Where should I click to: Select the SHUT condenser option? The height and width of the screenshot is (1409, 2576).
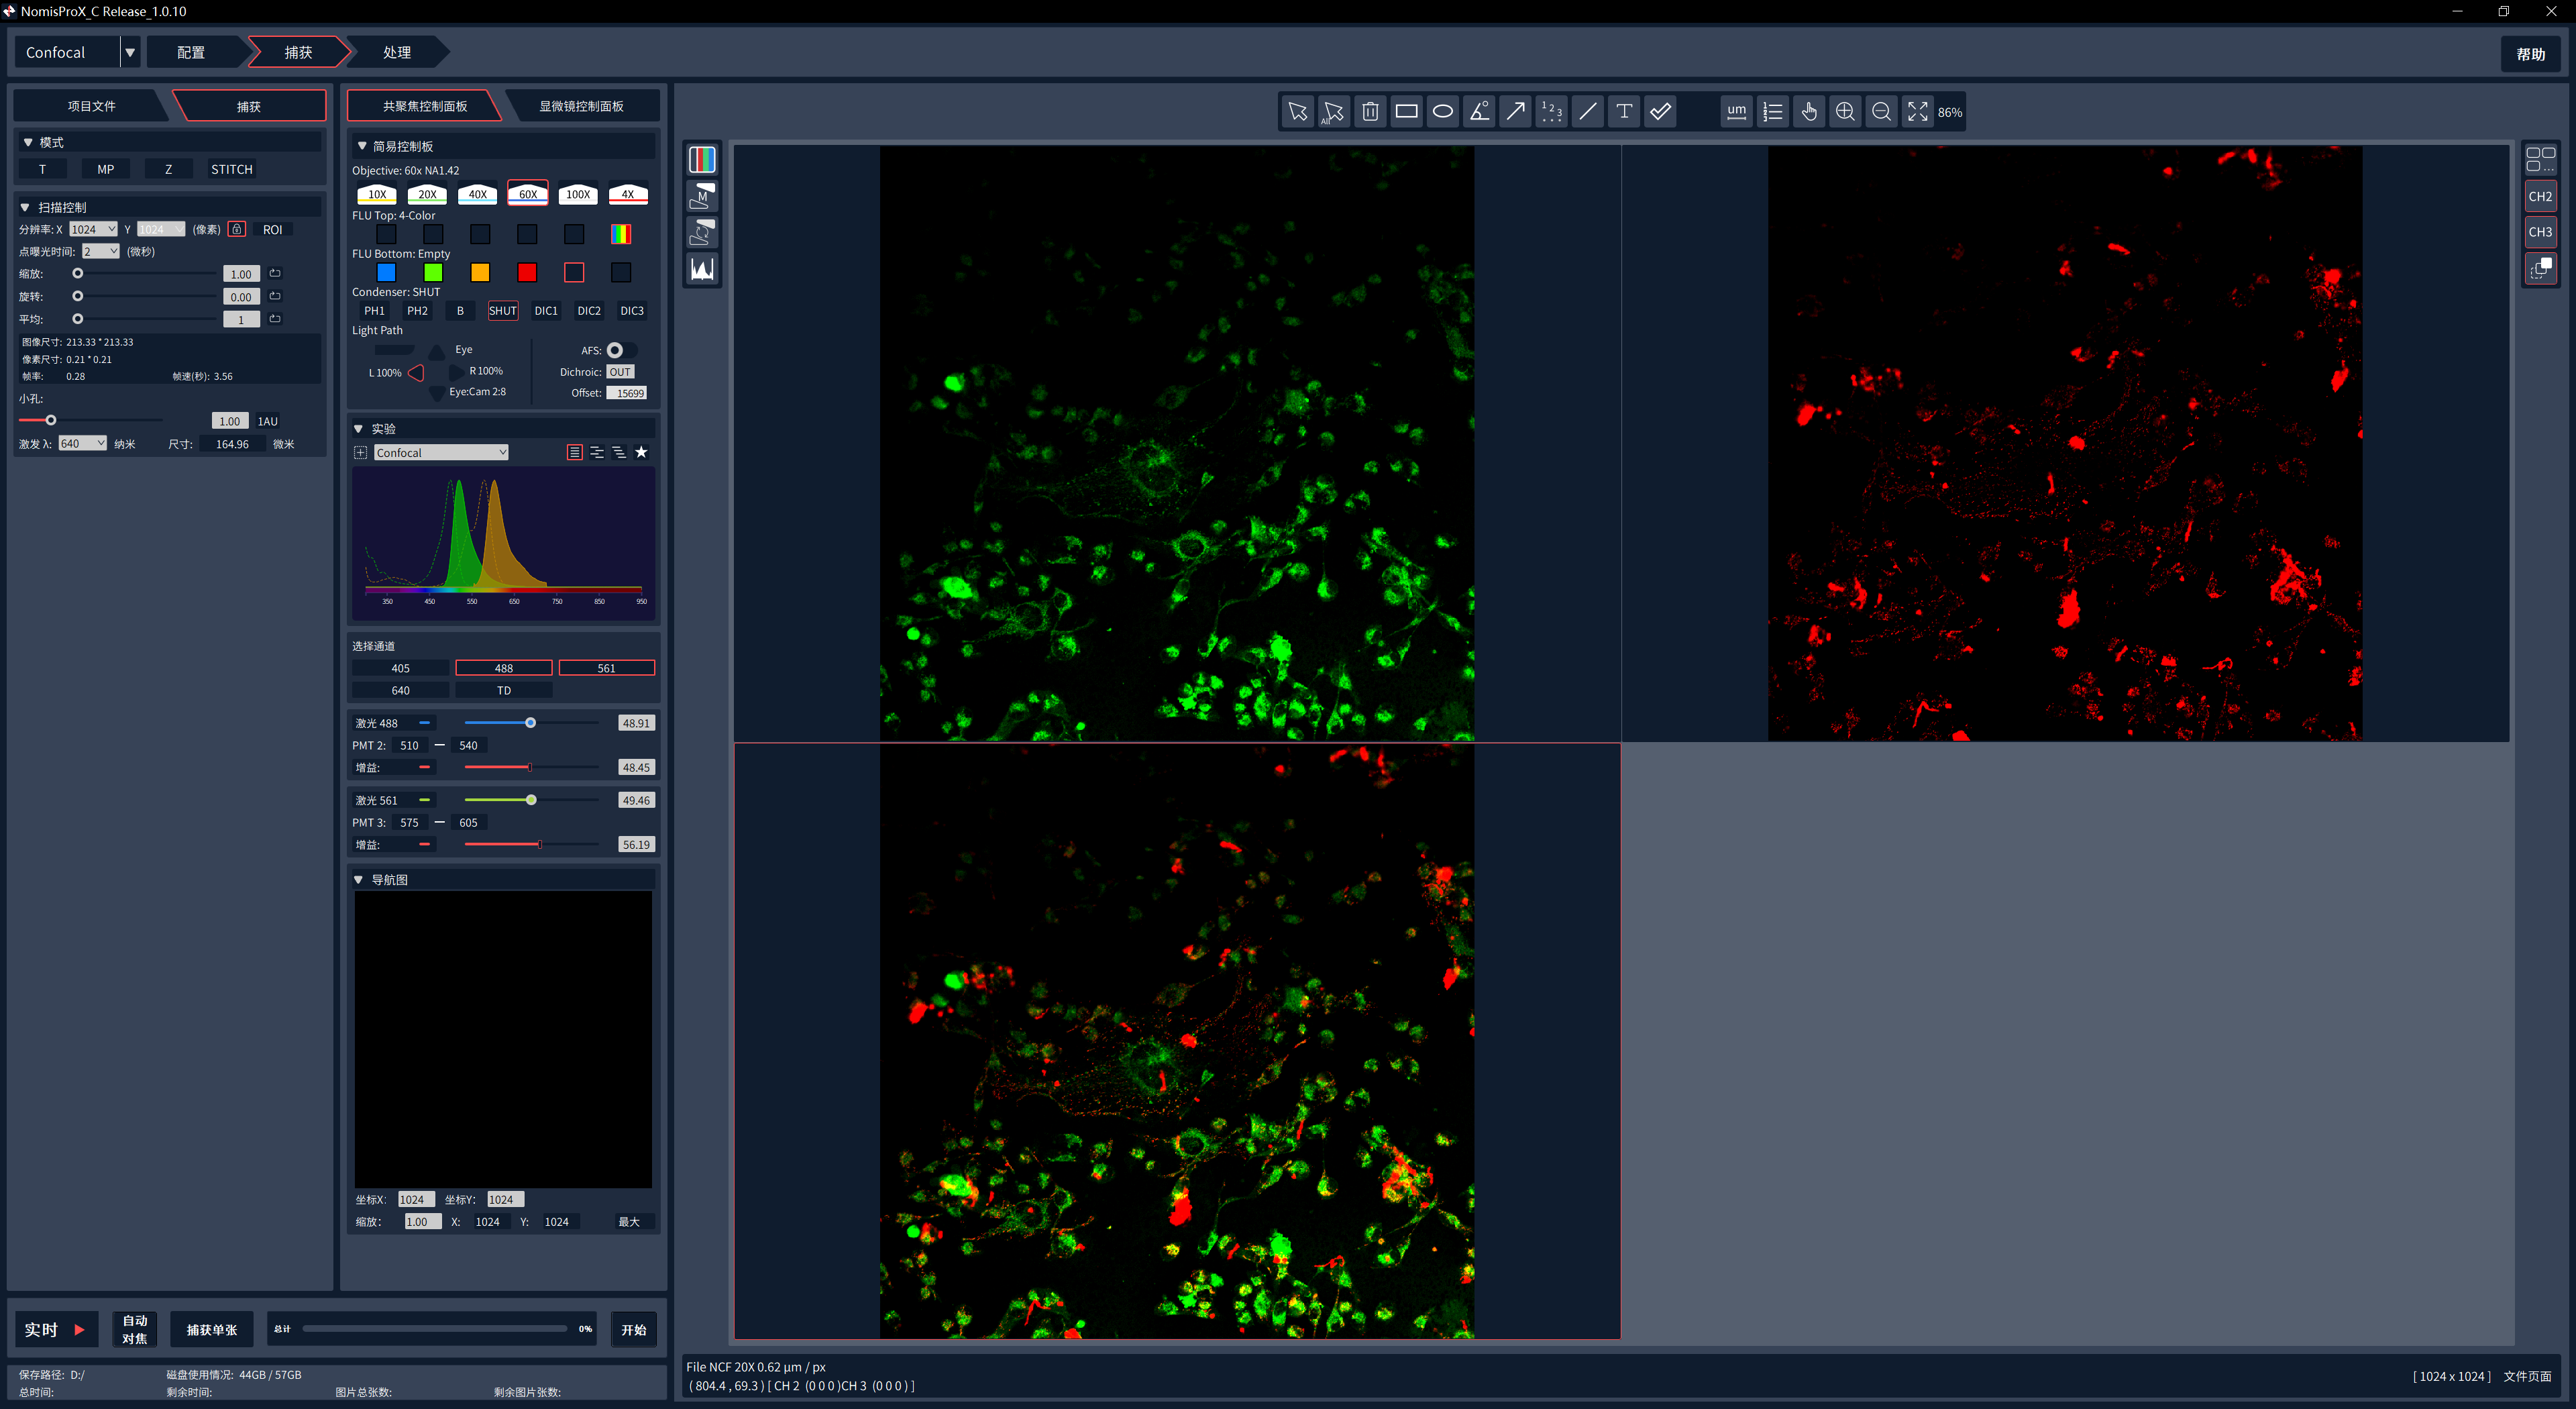(x=503, y=311)
